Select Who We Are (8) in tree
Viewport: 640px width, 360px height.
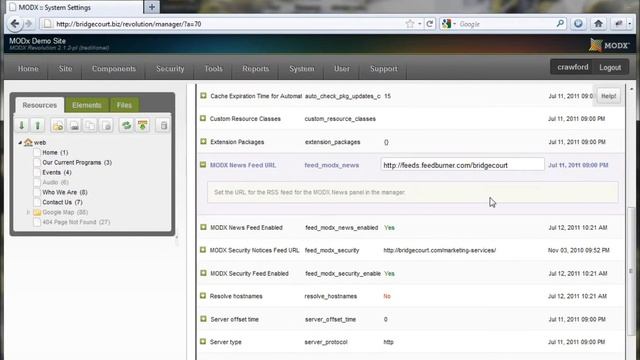(65, 192)
